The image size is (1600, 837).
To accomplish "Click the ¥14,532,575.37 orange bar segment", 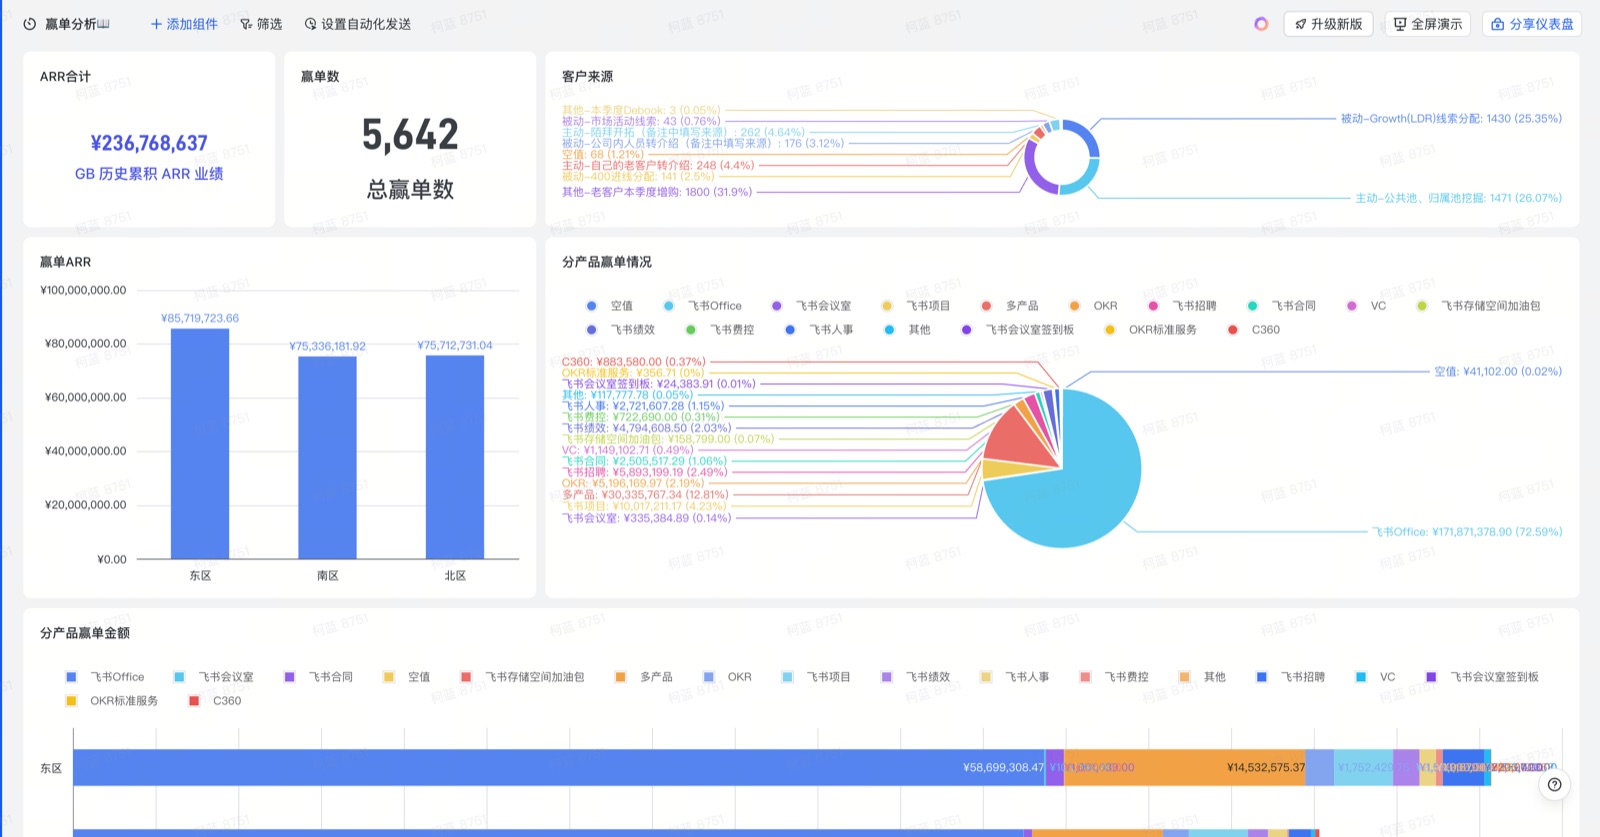I will point(1185,767).
